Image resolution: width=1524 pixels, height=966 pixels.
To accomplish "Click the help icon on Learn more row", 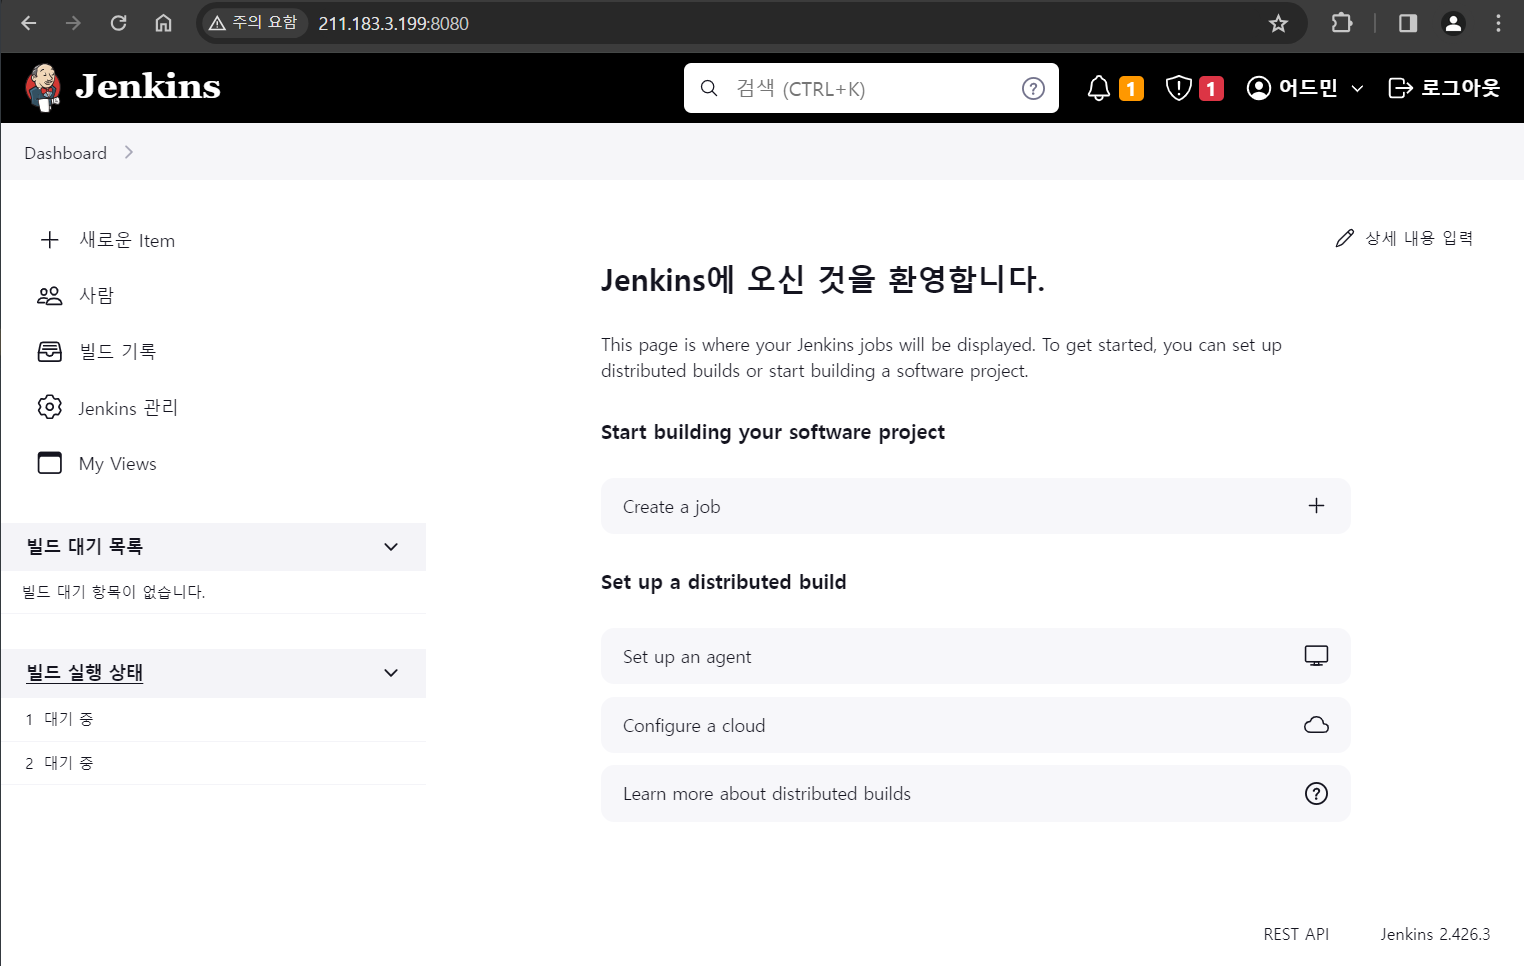I will pyautogui.click(x=1316, y=794).
